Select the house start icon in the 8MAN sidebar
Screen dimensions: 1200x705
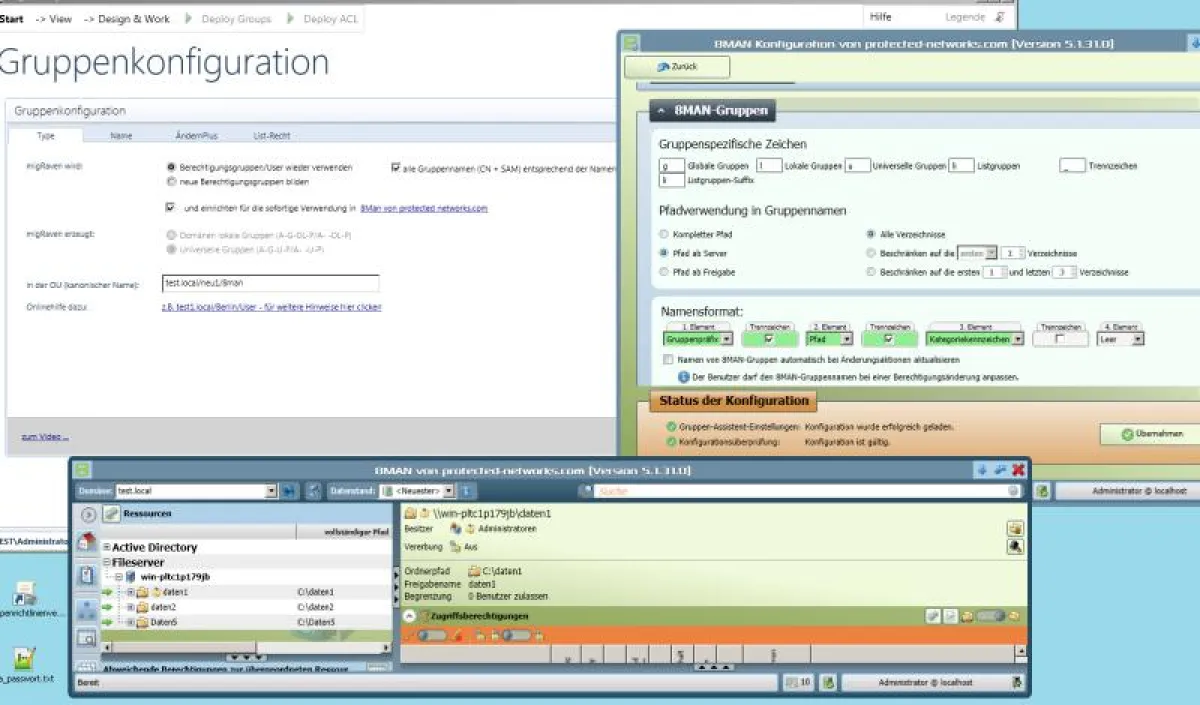point(87,543)
